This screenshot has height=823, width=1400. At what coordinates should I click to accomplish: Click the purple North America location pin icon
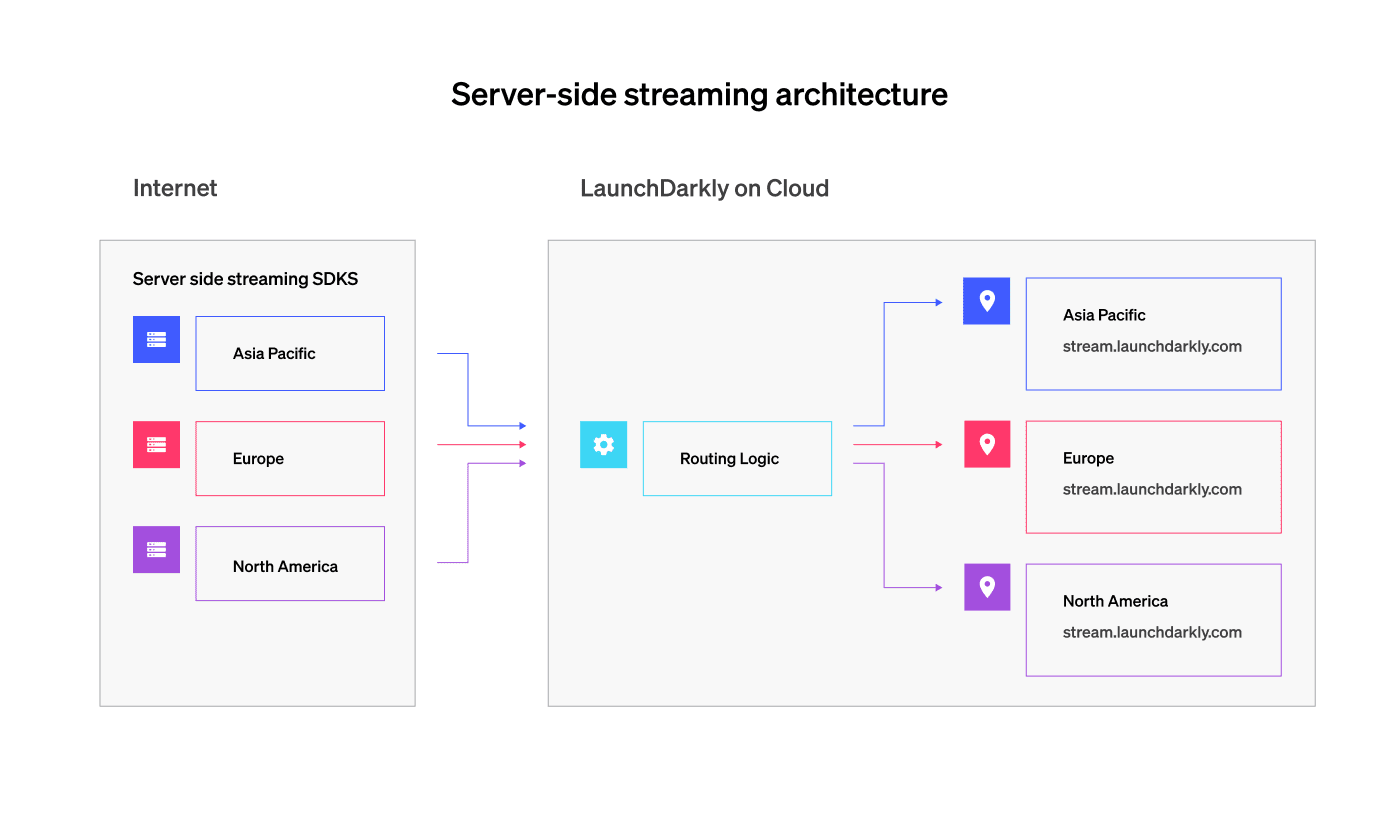[986, 587]
